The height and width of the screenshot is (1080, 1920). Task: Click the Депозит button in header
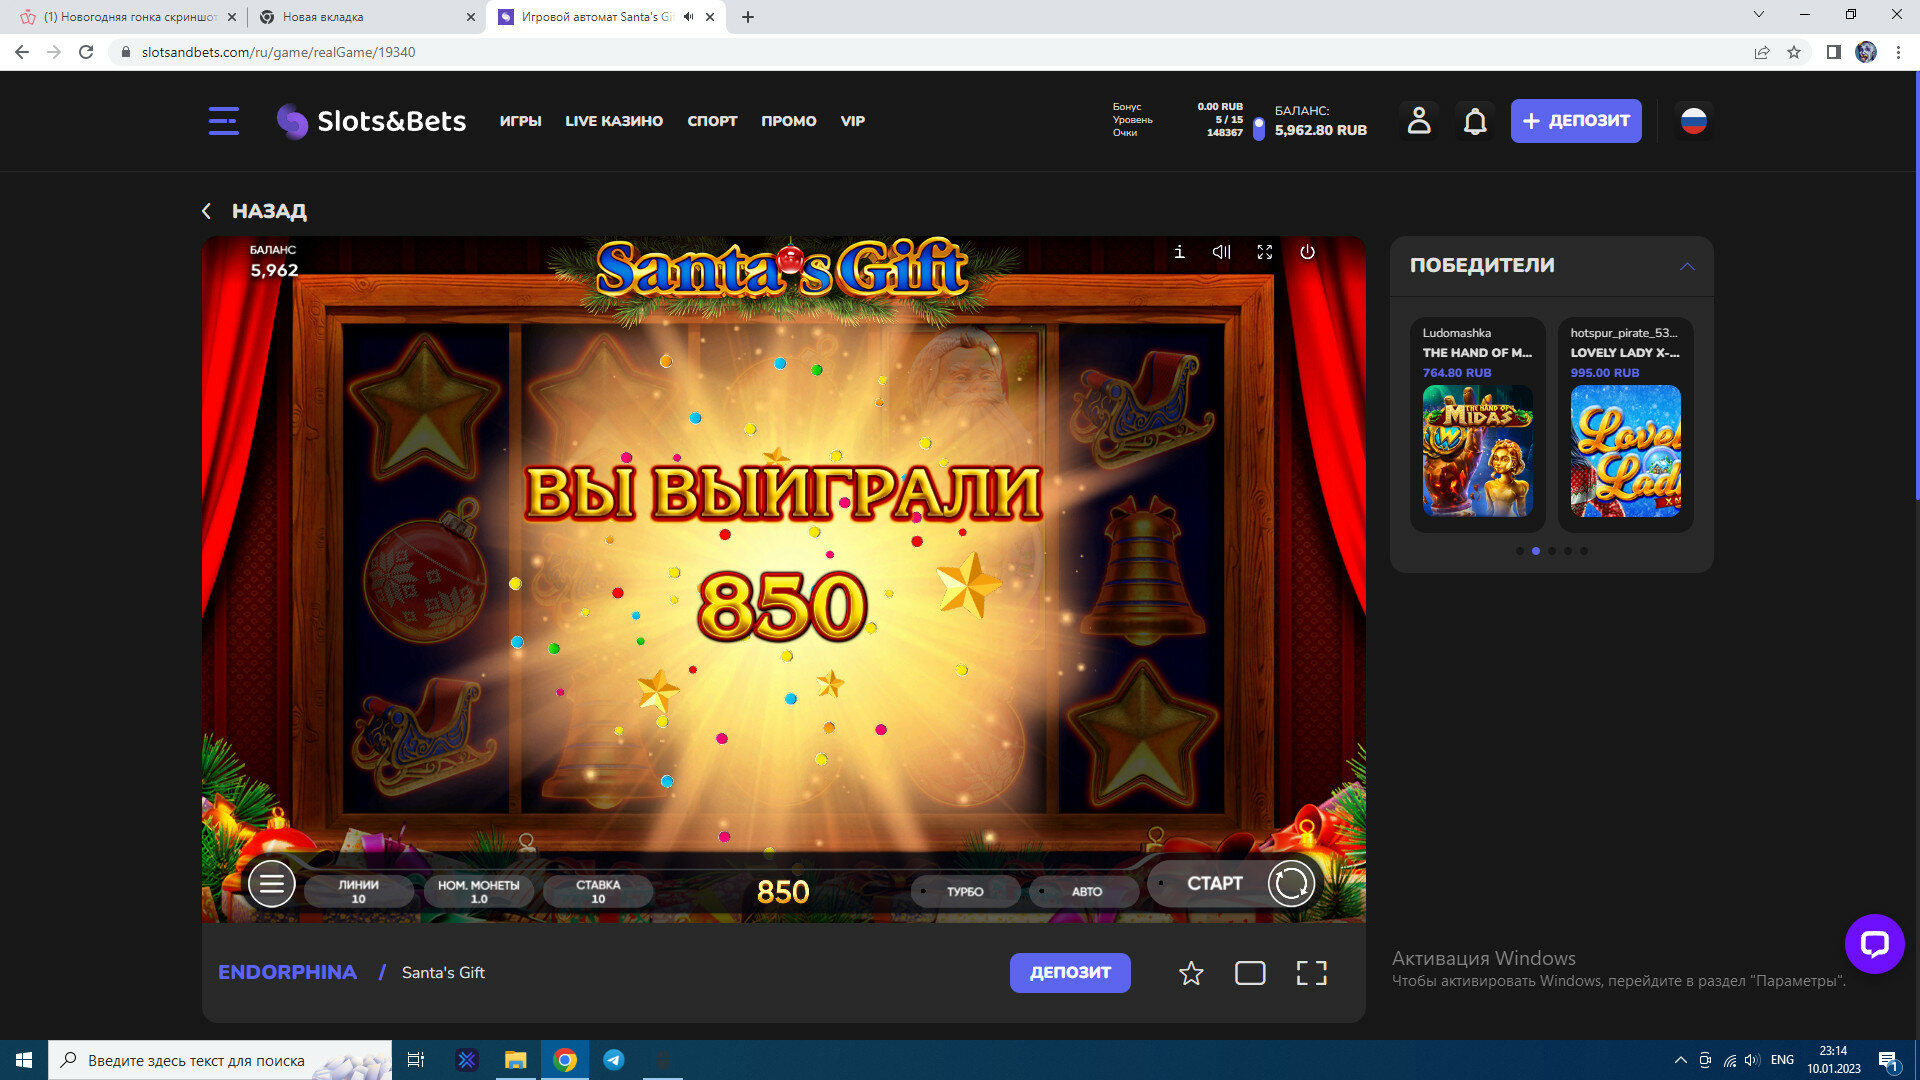point(1575,121)
